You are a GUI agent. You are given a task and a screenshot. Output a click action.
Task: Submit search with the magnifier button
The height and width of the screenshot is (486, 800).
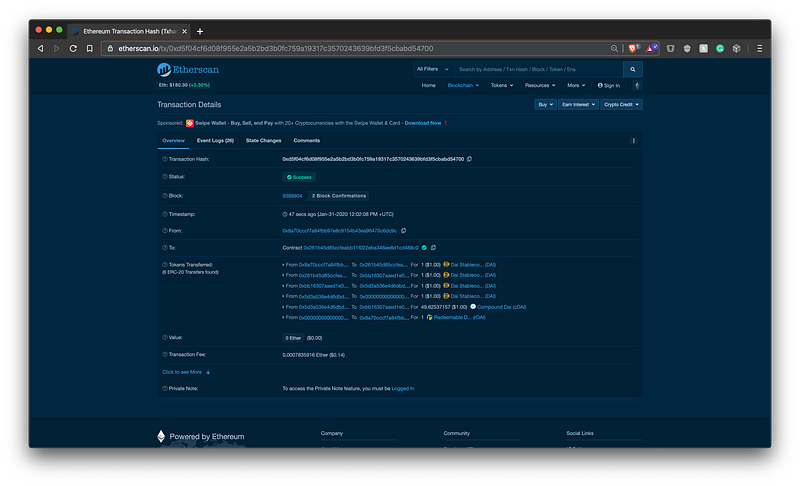pyautogui.click(x=633, y=69)
